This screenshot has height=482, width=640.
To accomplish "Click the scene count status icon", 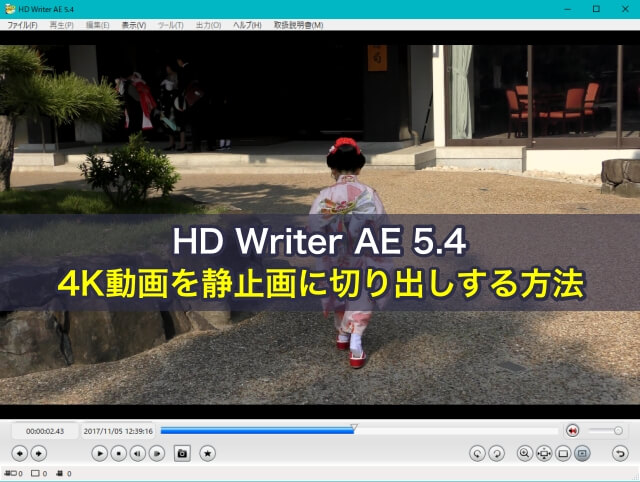I will [60, 473].
